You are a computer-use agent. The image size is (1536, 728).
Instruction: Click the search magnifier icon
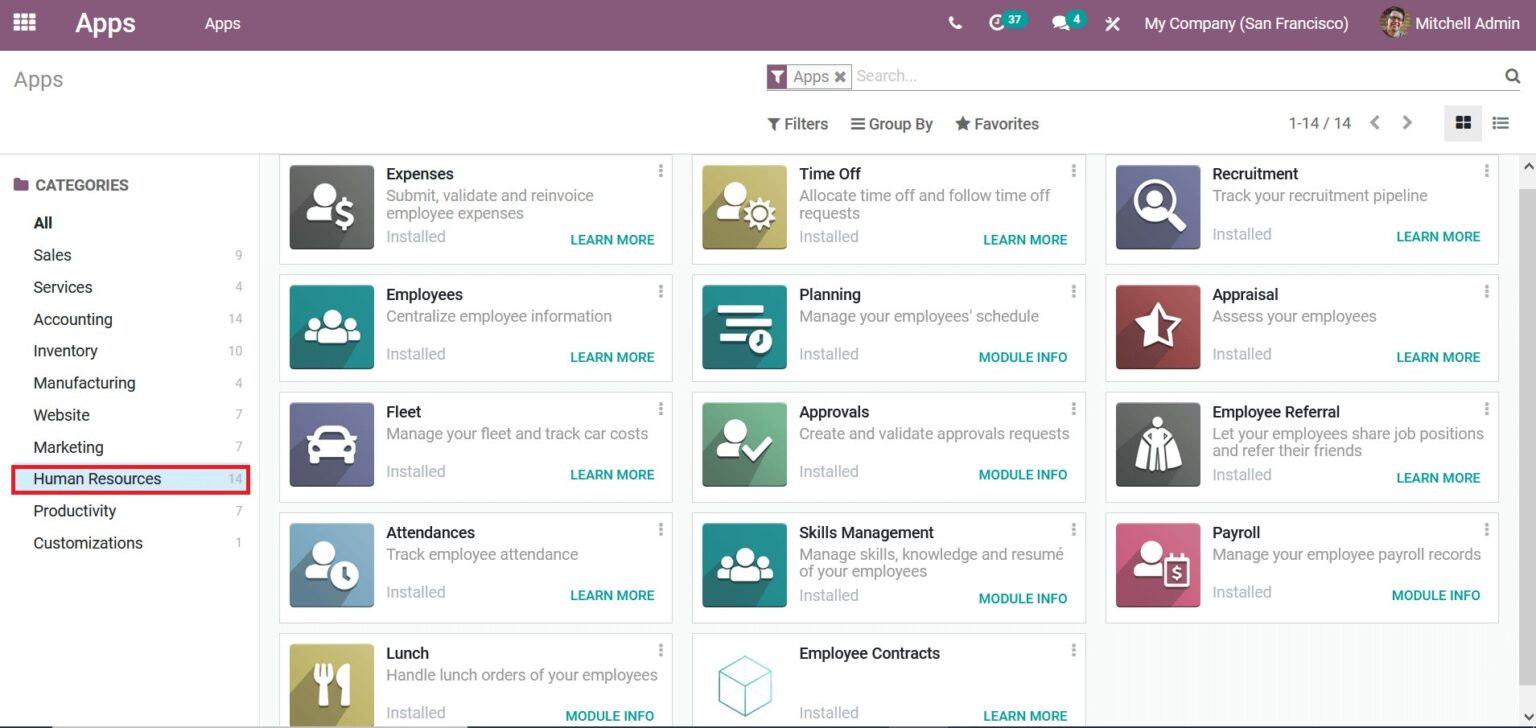[x=1512, y=76]
